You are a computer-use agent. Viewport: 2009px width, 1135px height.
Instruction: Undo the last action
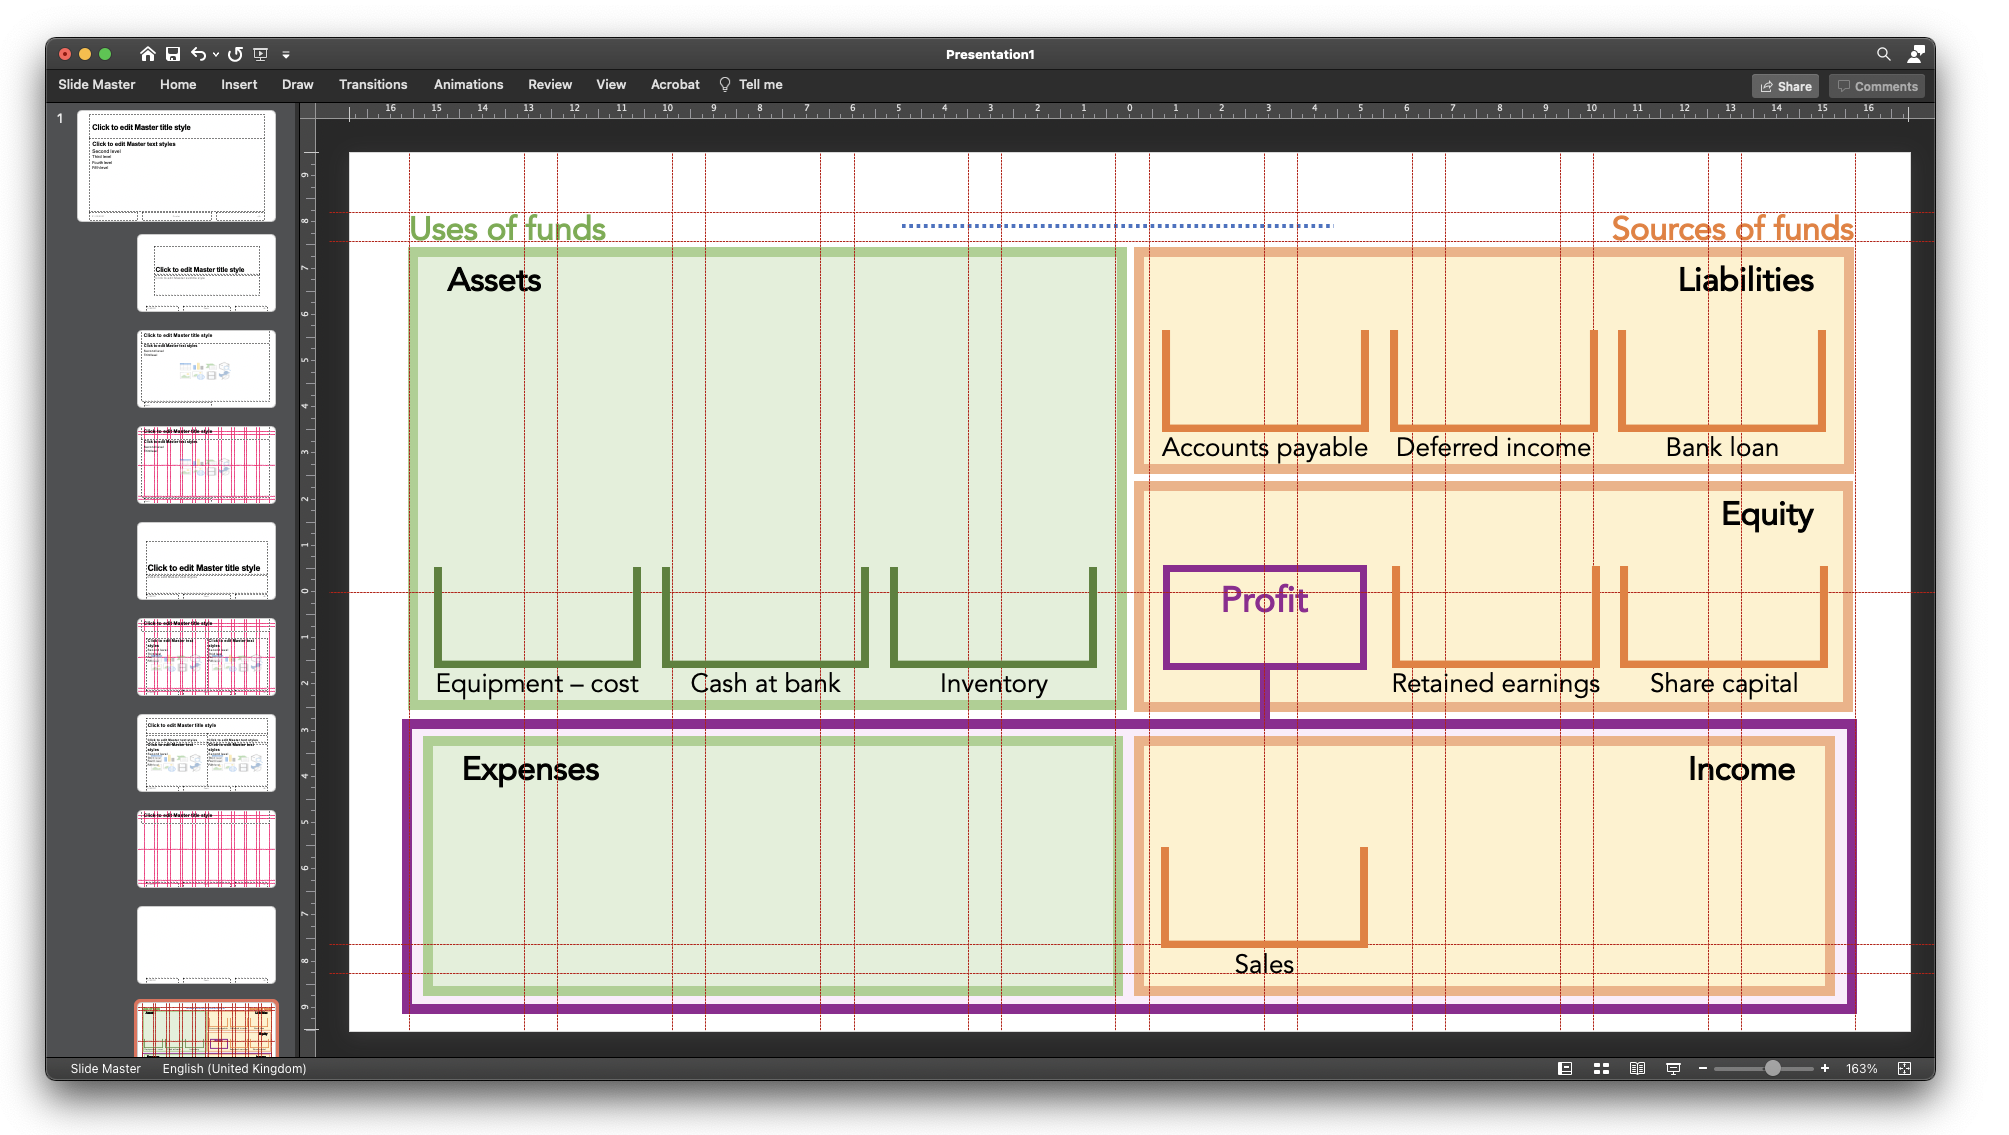click(198, 54)
